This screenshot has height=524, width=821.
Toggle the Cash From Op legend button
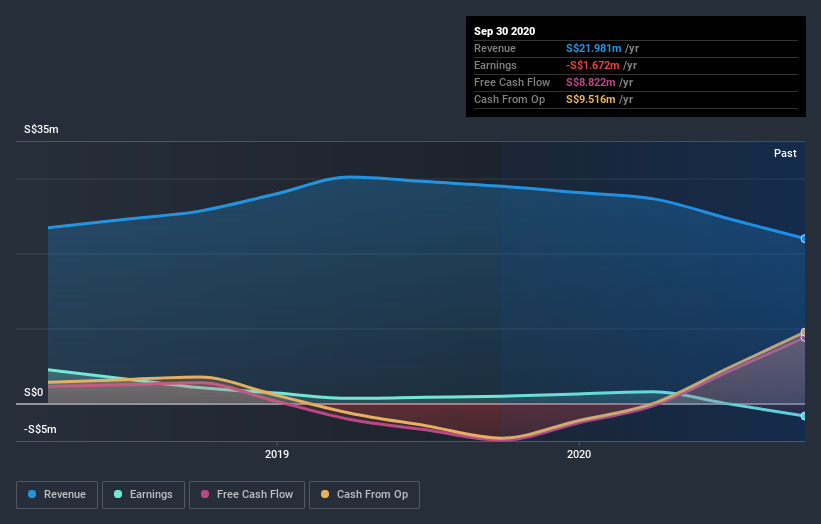coord(364,495)
